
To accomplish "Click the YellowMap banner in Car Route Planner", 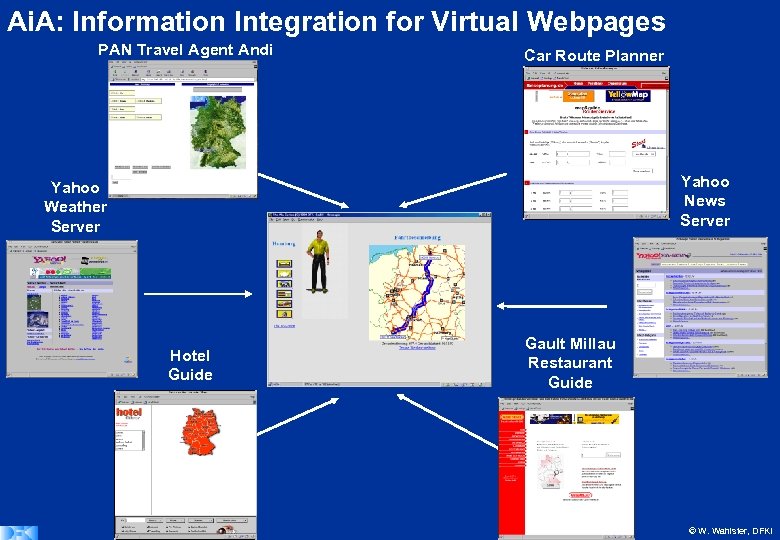I will [x=628, y=94].
